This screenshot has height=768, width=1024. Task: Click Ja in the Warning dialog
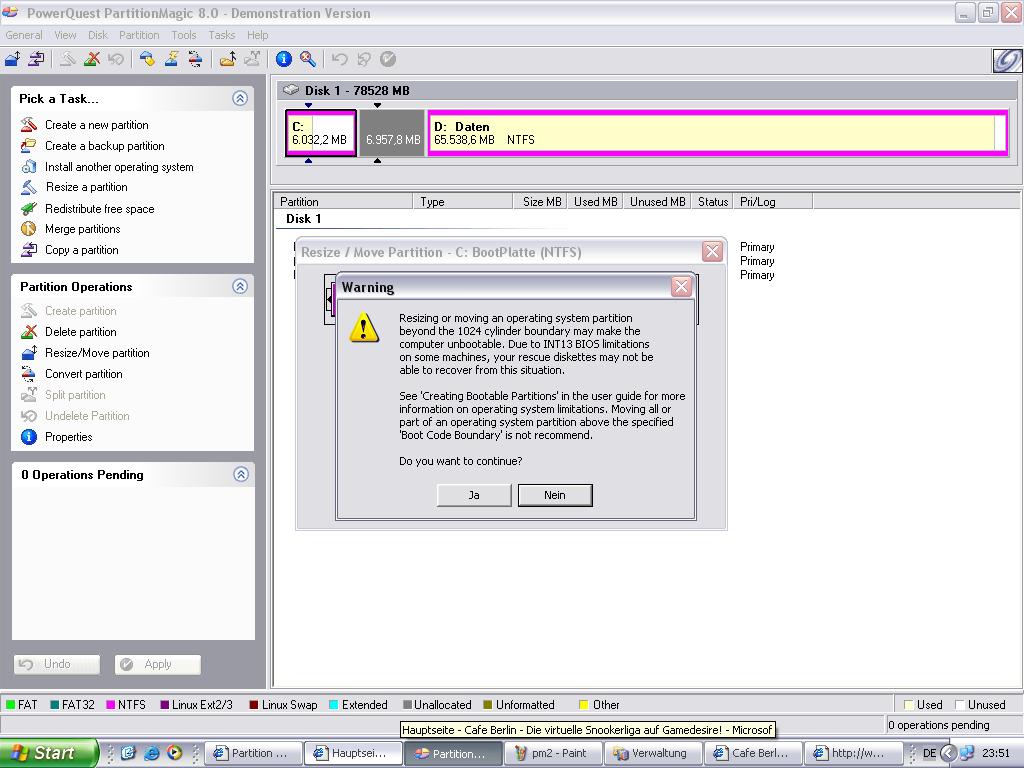[x=474, y=495]
